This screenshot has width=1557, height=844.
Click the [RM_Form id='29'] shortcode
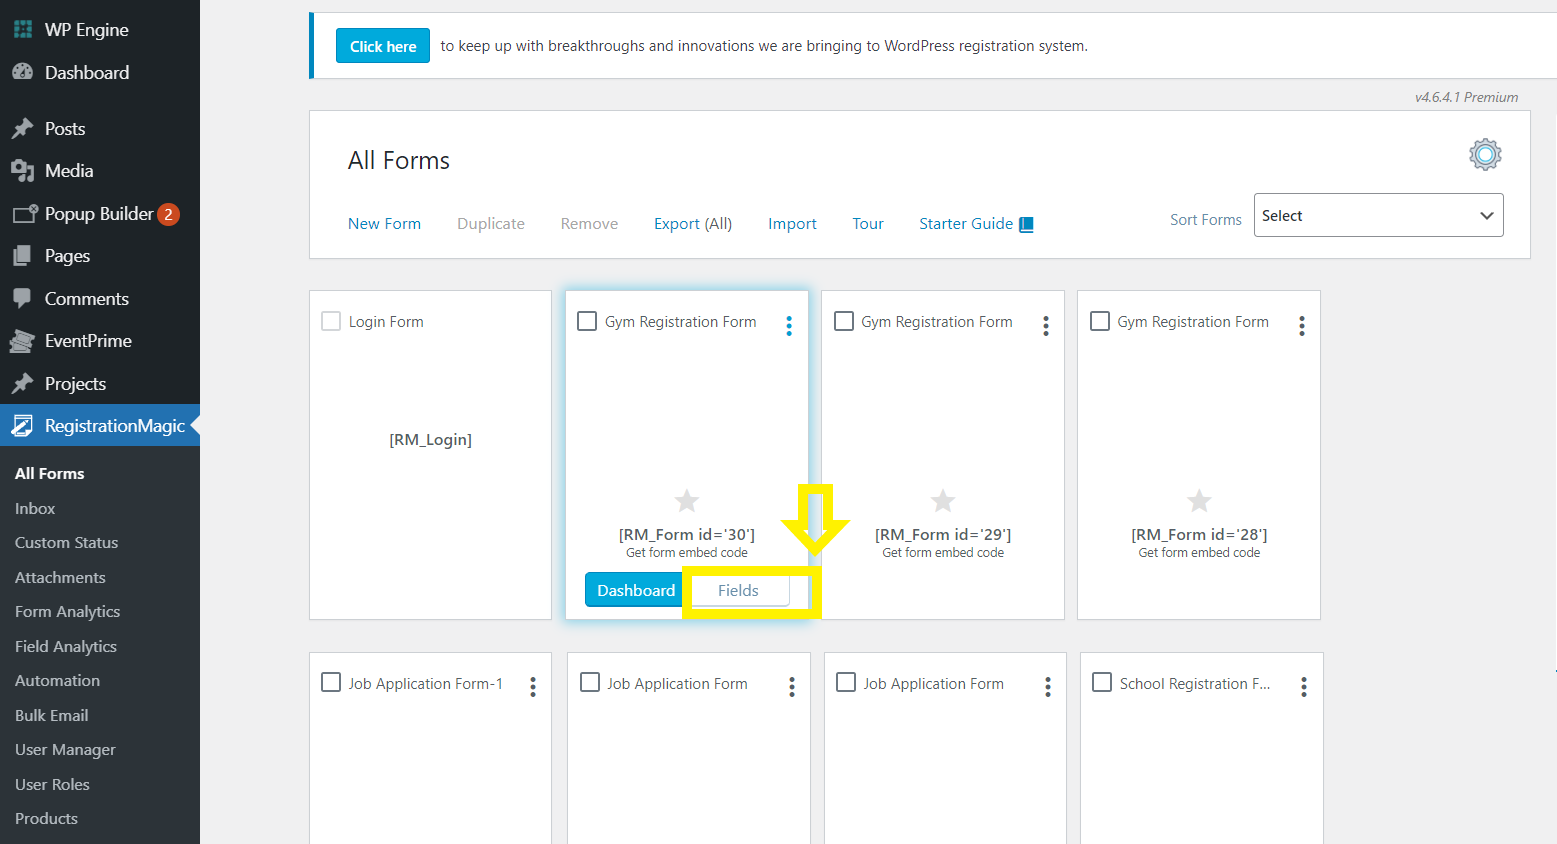tap(943, 535)
